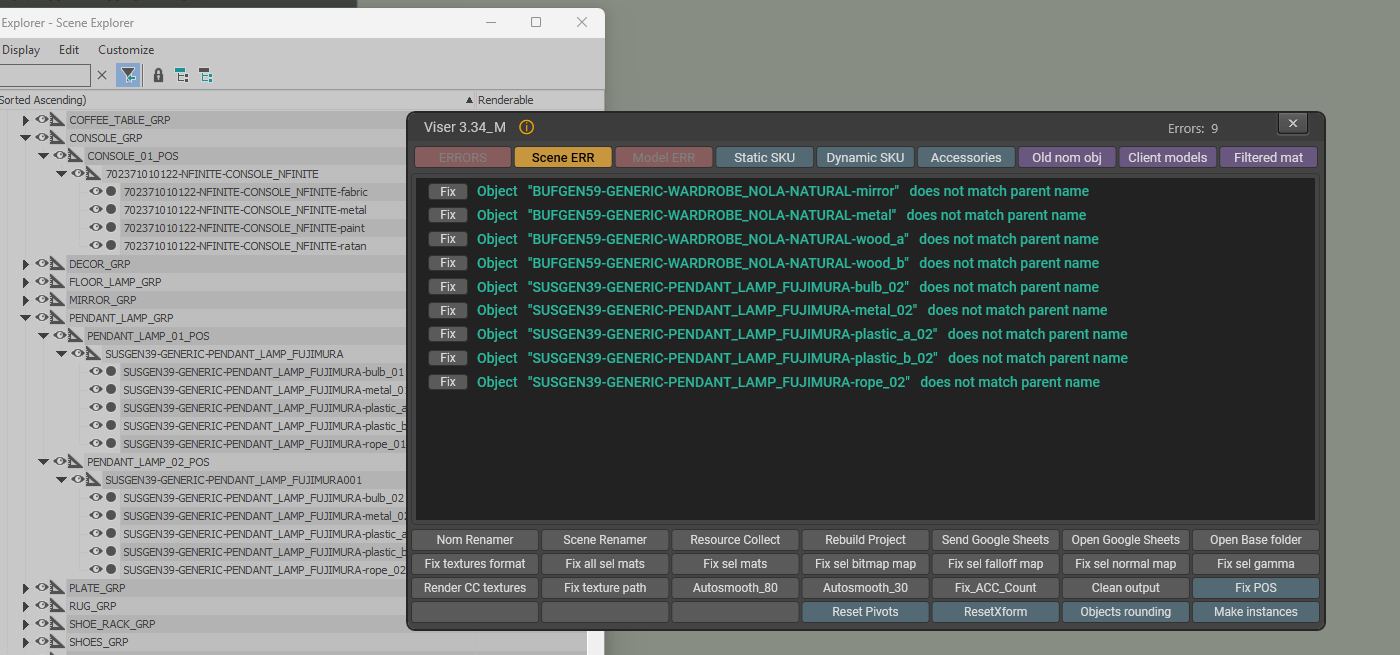
Task: Click geometry dot icon of FUJIMURA-bulb_02 in tree
Action: click(x=112, y=498)
